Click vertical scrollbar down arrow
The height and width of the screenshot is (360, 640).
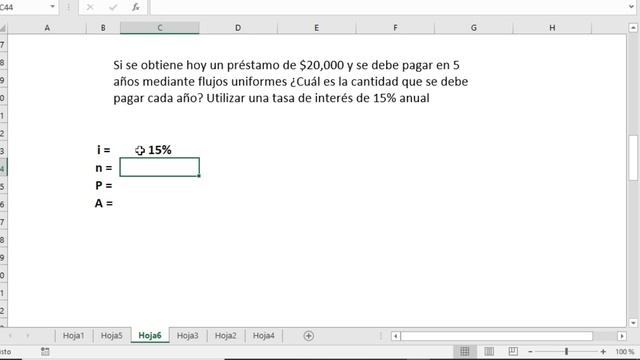(633, 322)
